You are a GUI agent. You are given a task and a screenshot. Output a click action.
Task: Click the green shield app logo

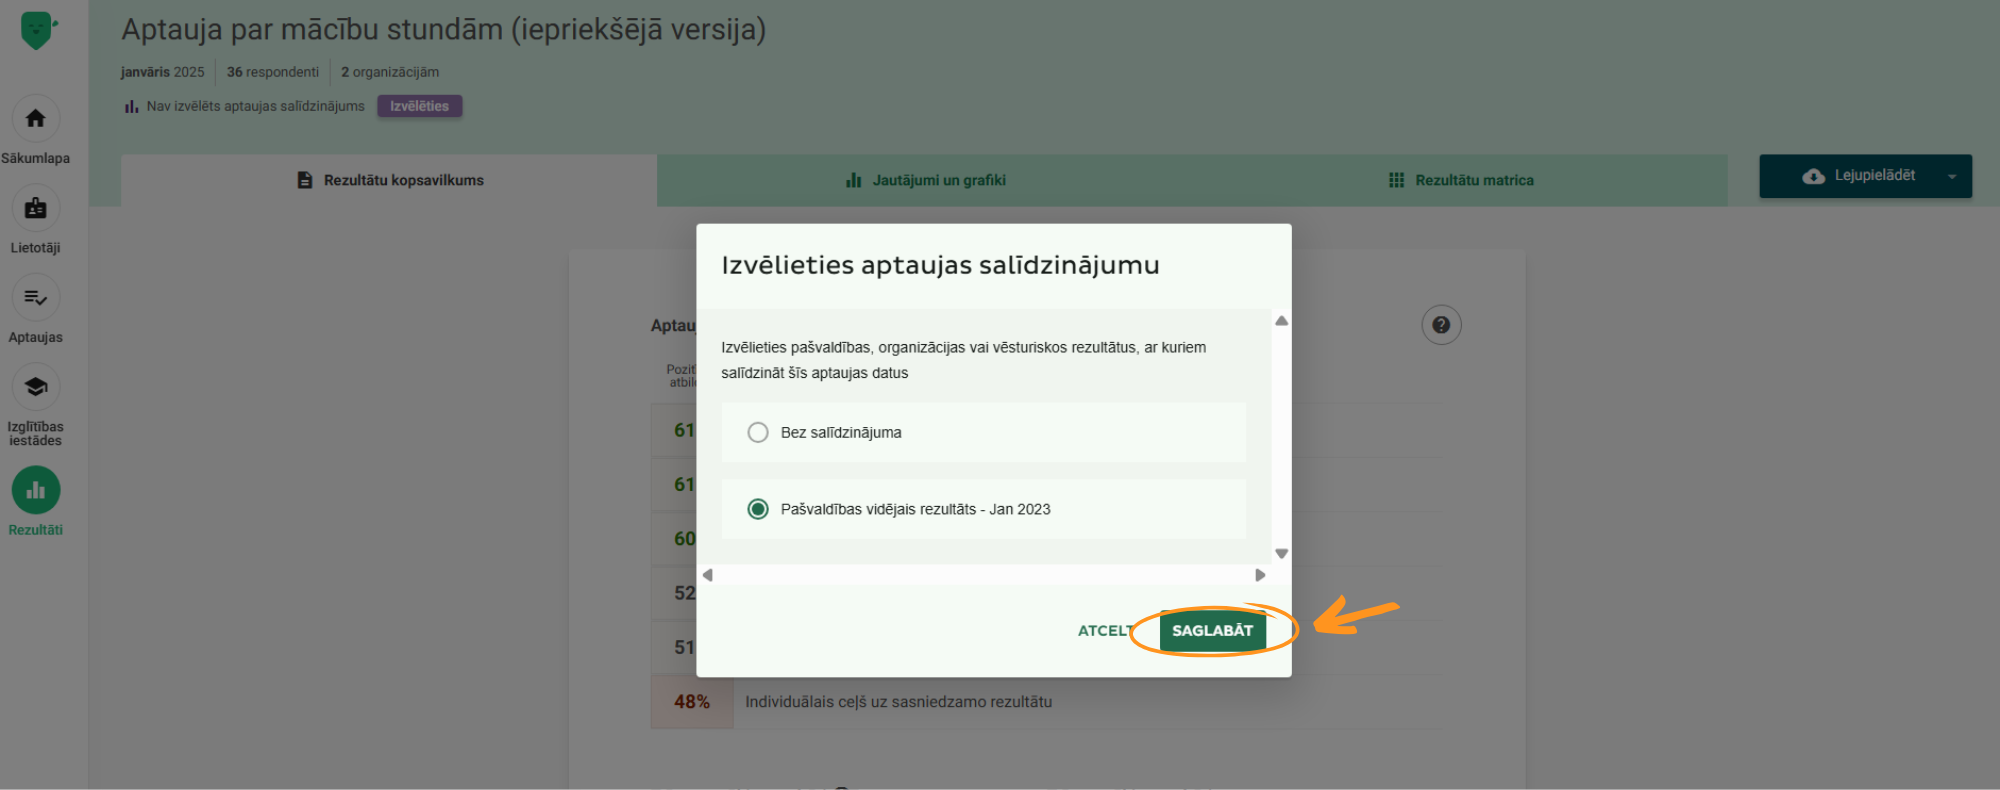point(37,30)
